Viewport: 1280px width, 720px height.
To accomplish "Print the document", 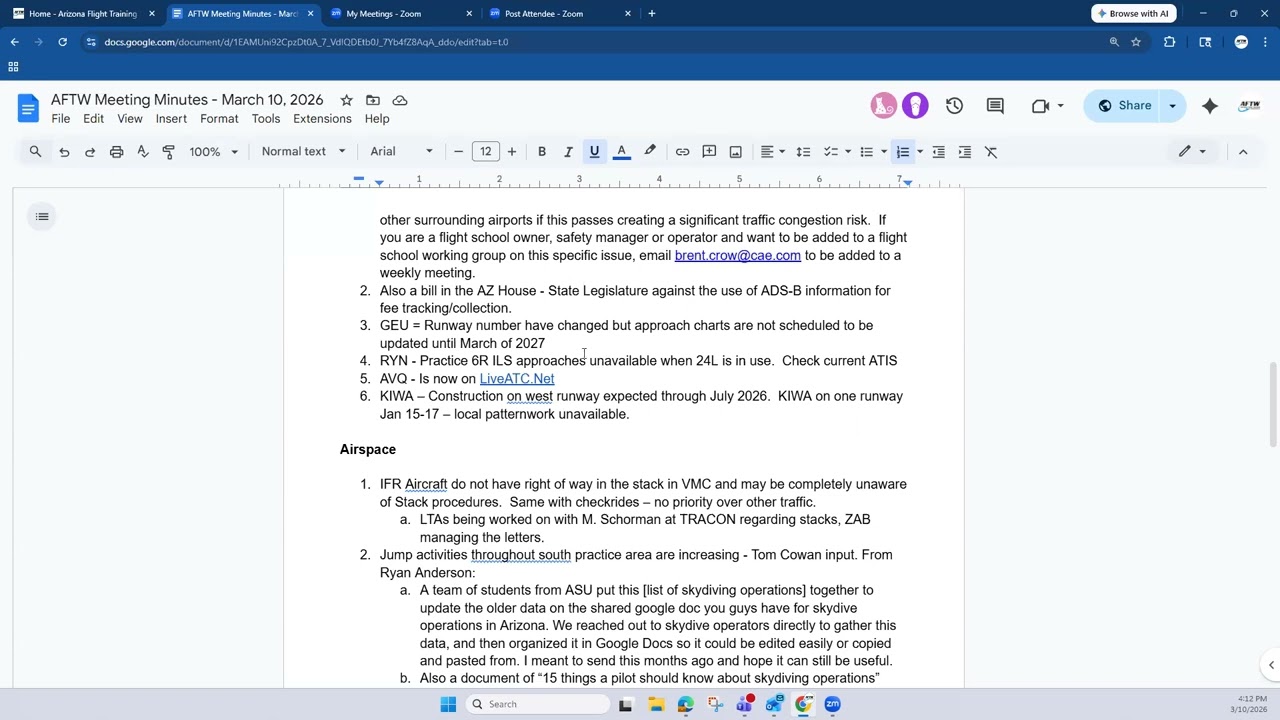I will coord(116,152).
